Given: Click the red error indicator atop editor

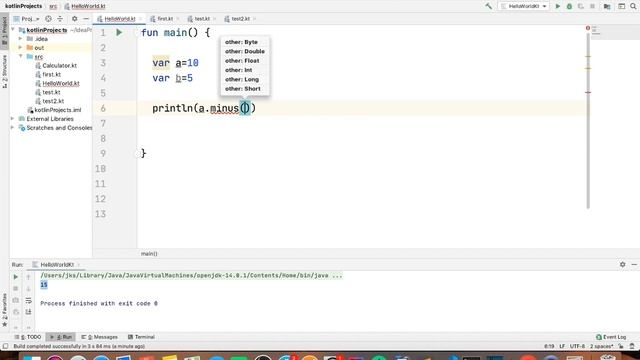Looking at the screenshot, I should click(x=588, y=28).
